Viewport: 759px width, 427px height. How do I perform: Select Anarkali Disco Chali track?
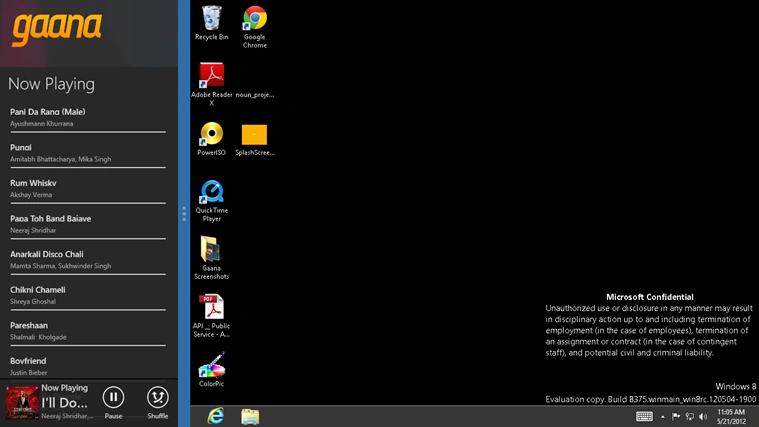[x=88, y=260]
